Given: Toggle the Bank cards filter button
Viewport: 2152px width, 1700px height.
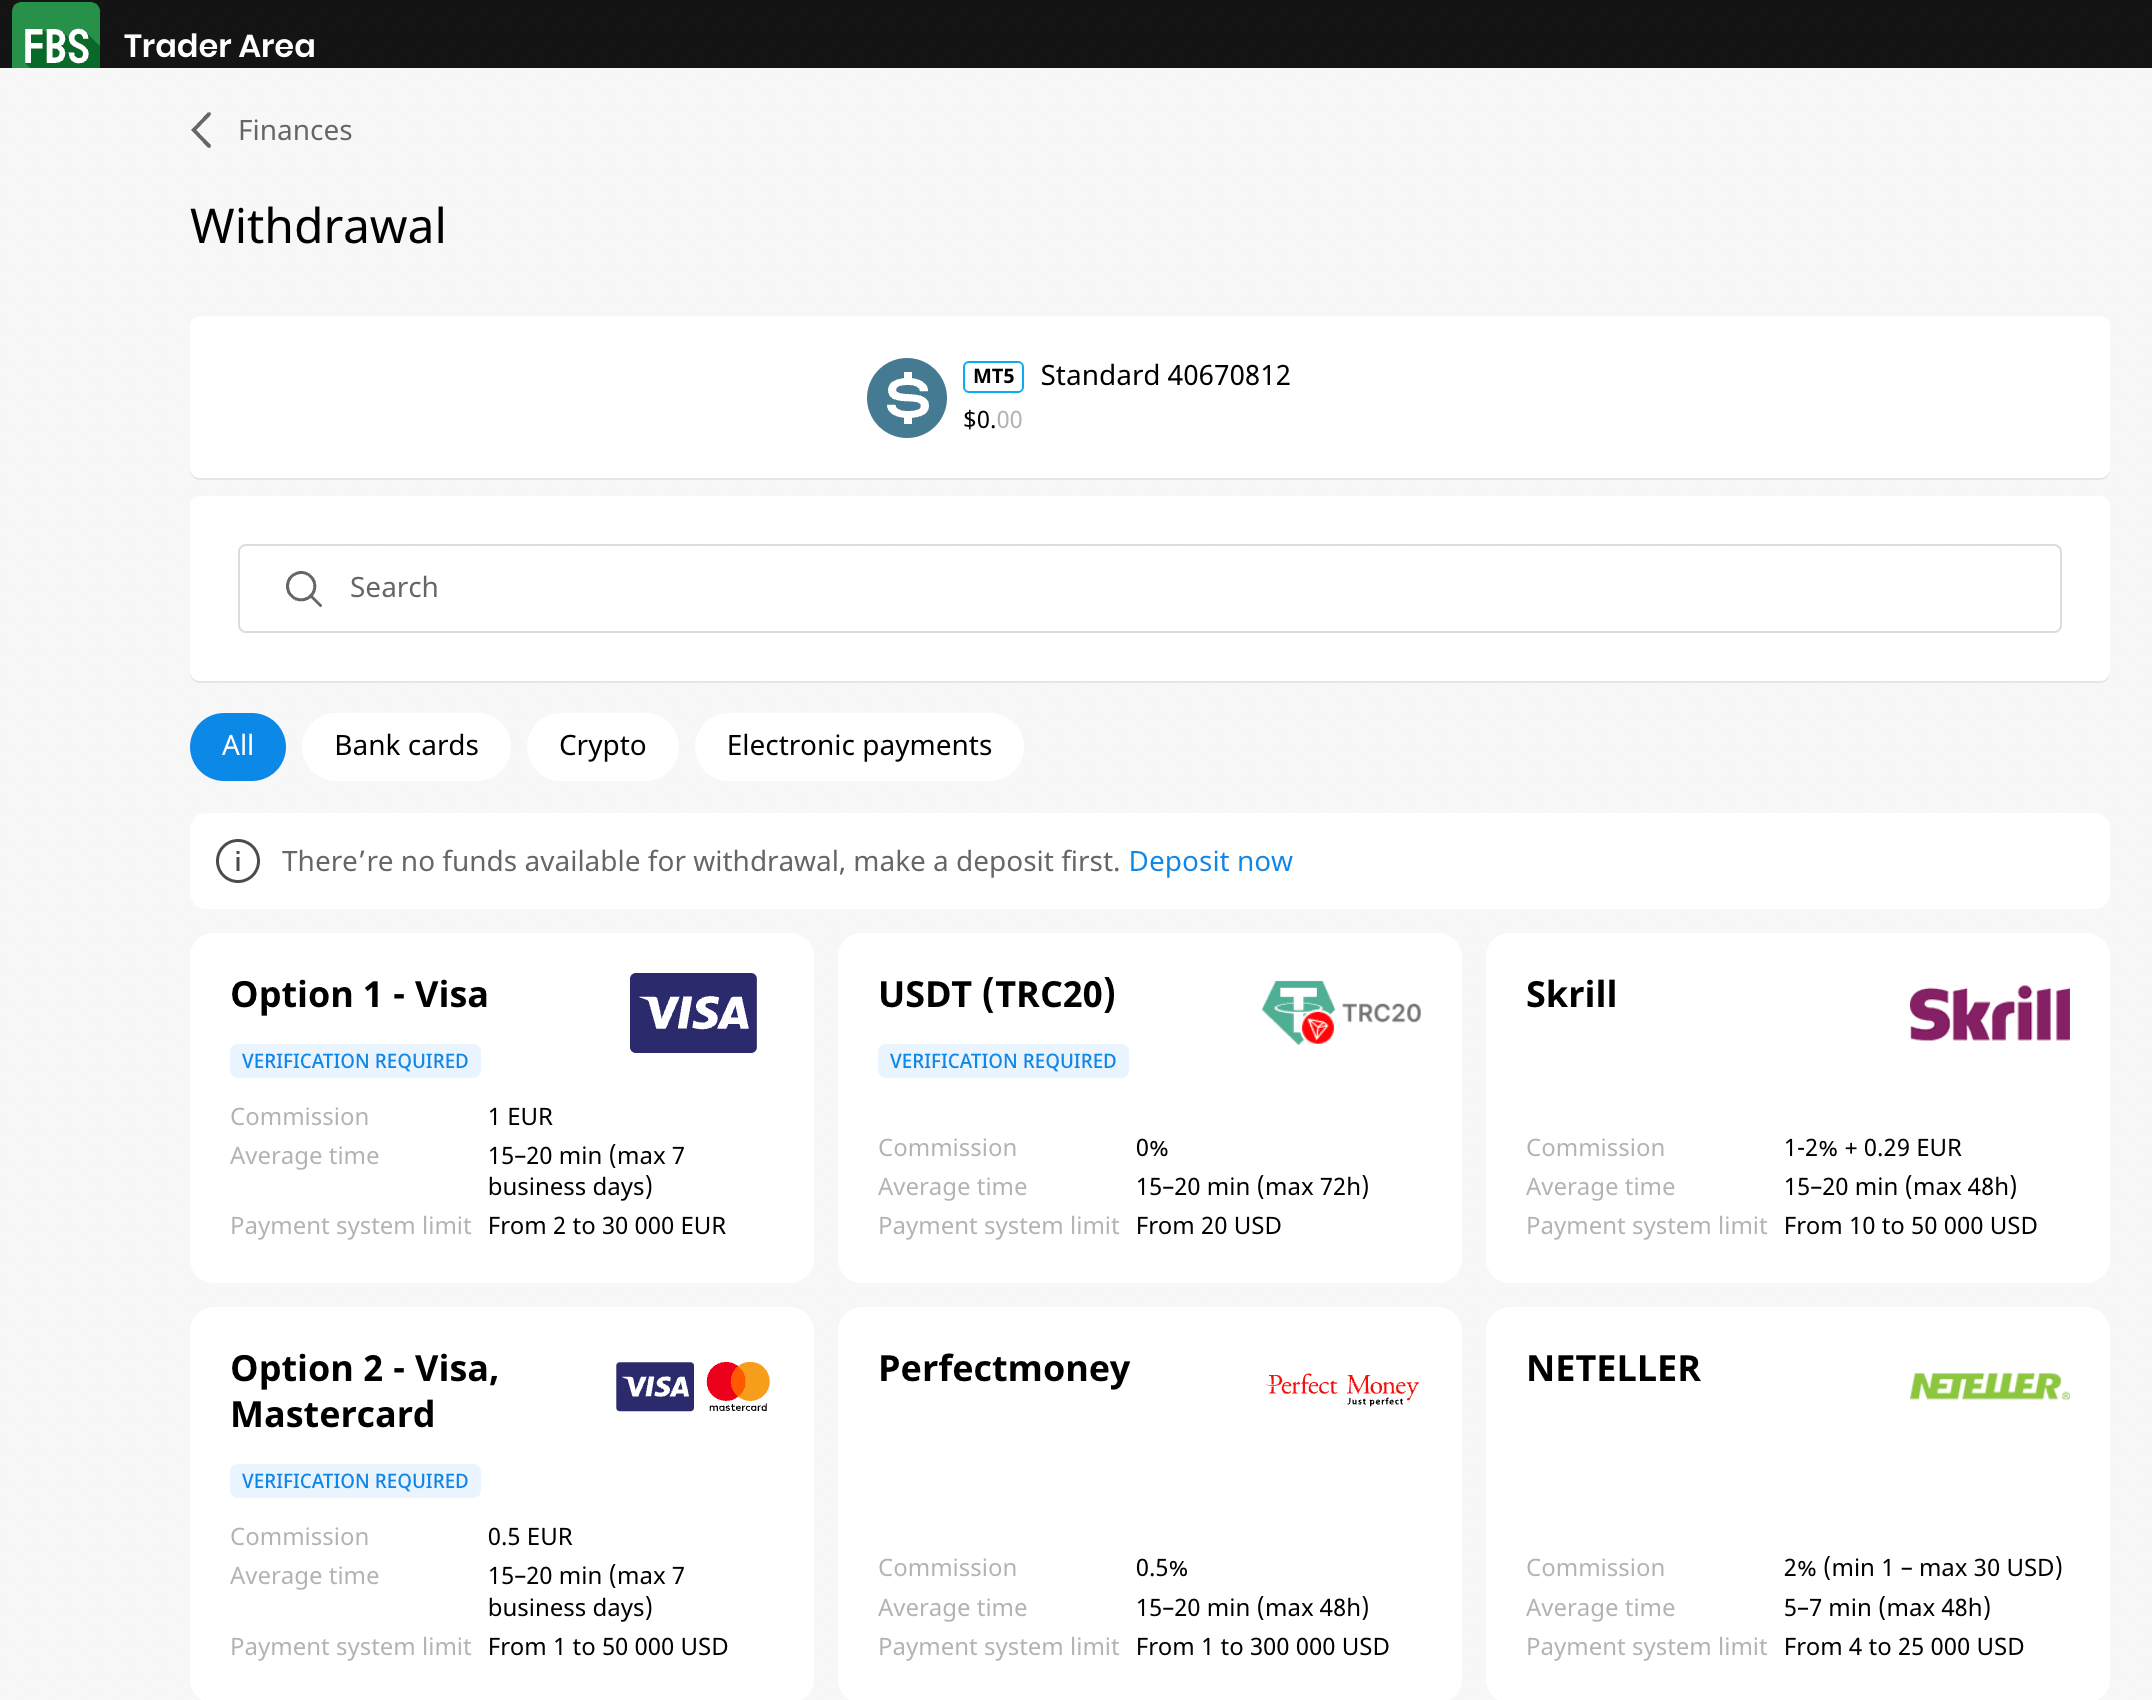Looking at the screenshot, I should [x=405, y=746].
